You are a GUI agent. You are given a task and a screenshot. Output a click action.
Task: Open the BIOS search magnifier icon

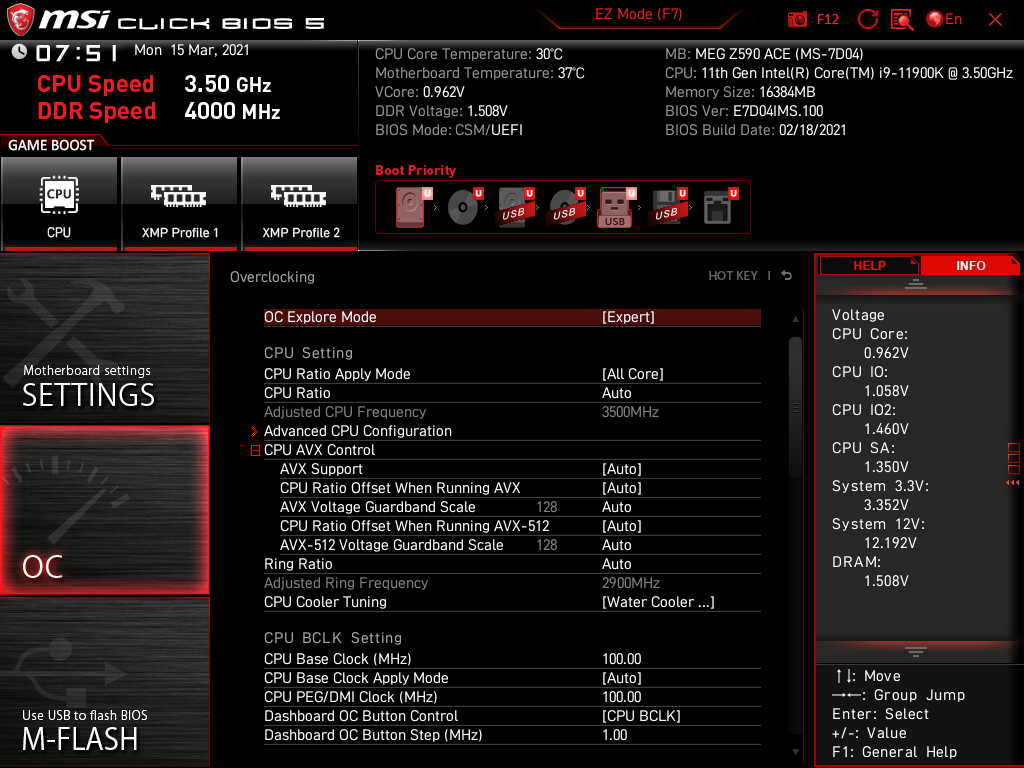point(902,20)
